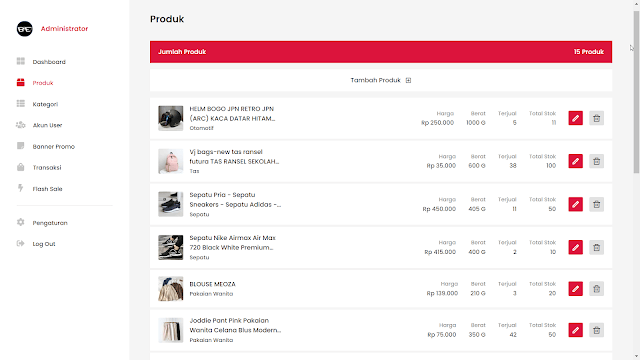The width and height of the screenshot is (640, 360).
Task: Click the Banner Promo icon
Action: click(20, 146)
